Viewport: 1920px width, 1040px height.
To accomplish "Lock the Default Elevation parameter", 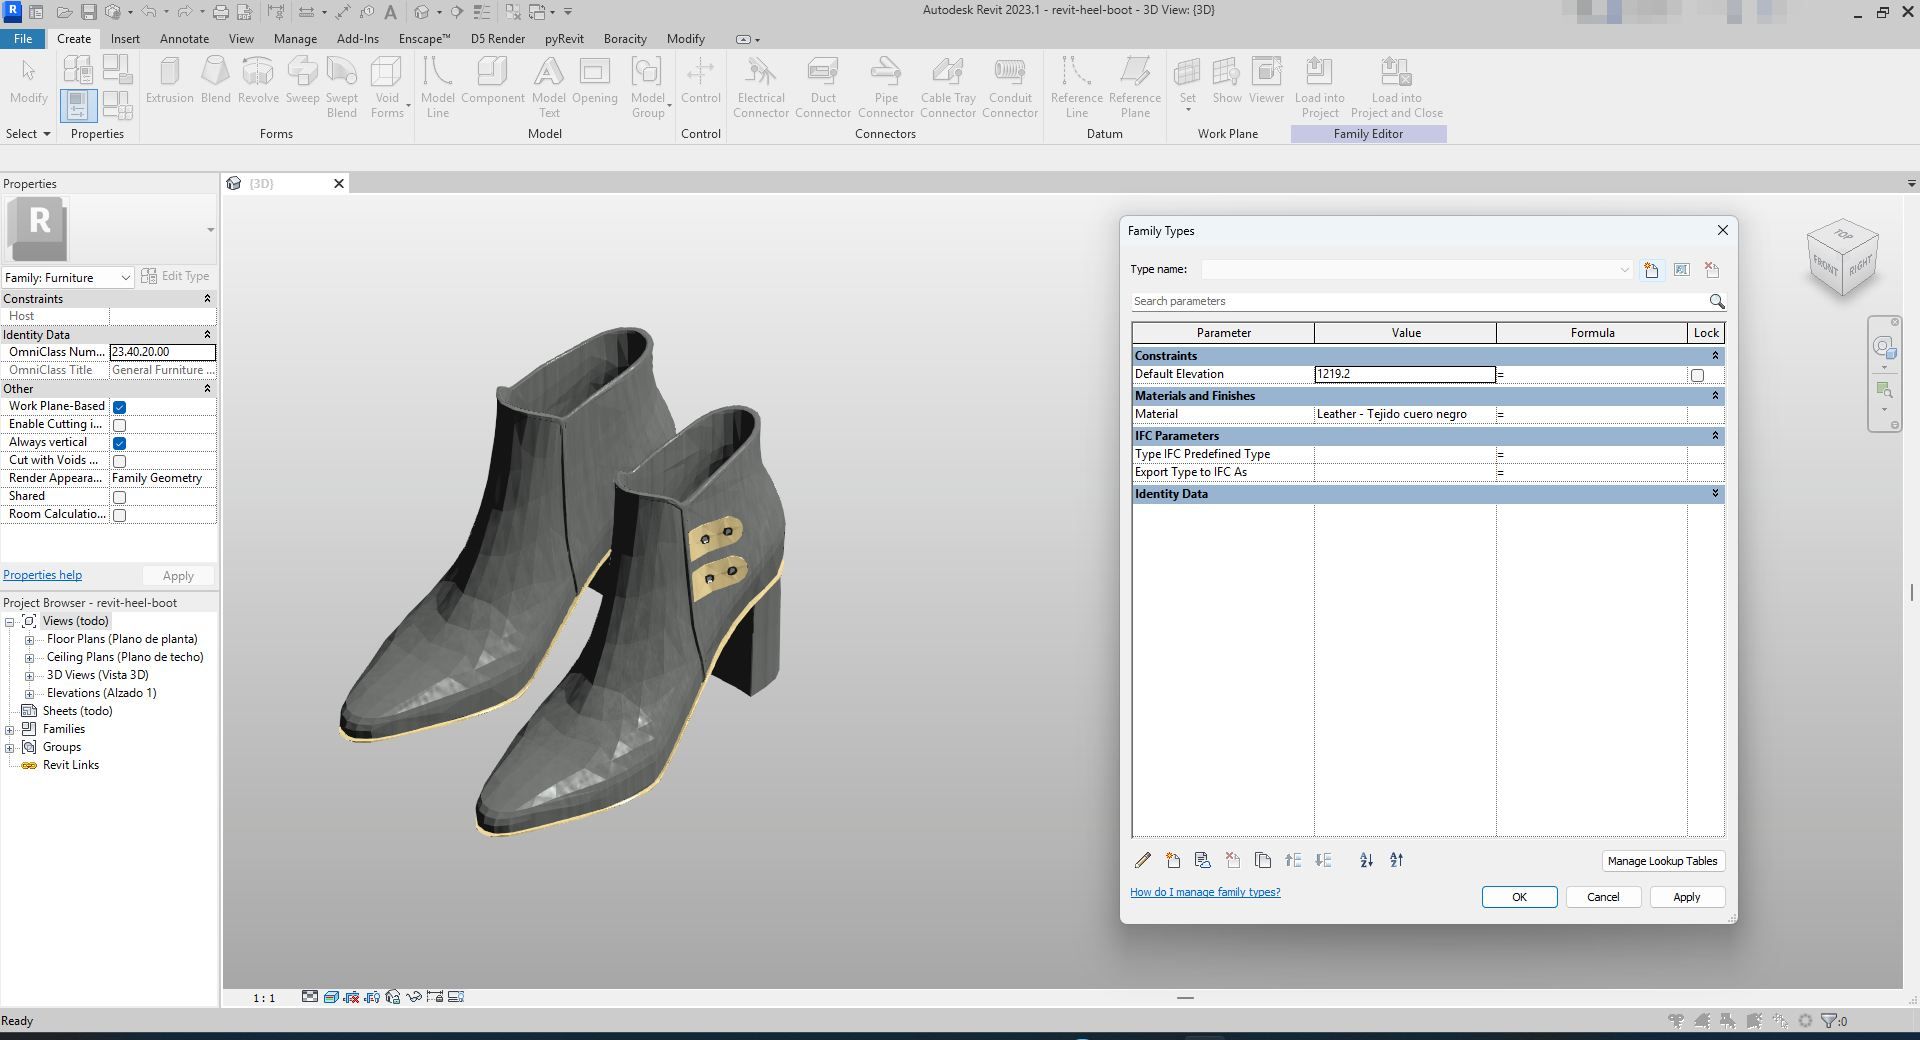I will [x=1697, y=375].
